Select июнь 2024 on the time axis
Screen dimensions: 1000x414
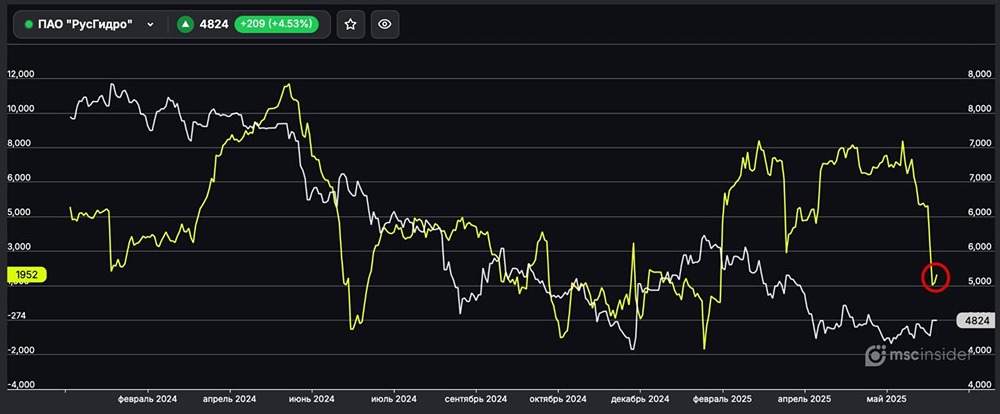[310, 398]
